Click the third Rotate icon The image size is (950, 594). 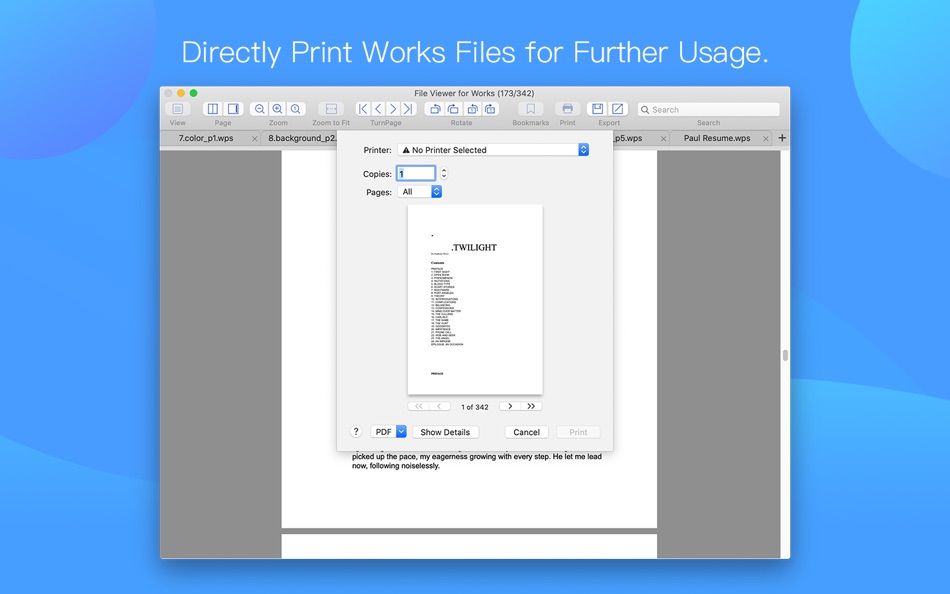pyautogui.click(x=472, y=109)
